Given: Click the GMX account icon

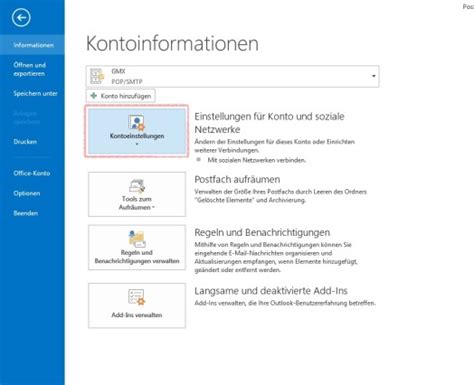Looking at the screenshot, I should [97, 76].
